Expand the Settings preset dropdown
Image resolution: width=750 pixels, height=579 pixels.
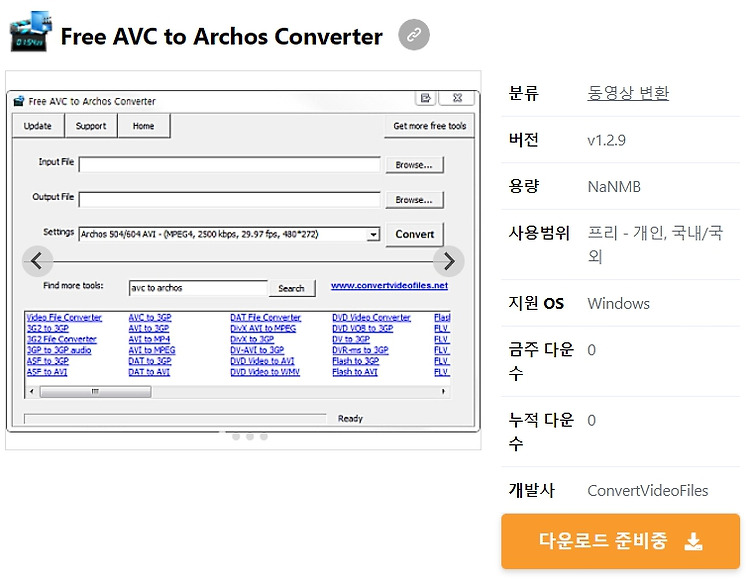click(373, 234)
